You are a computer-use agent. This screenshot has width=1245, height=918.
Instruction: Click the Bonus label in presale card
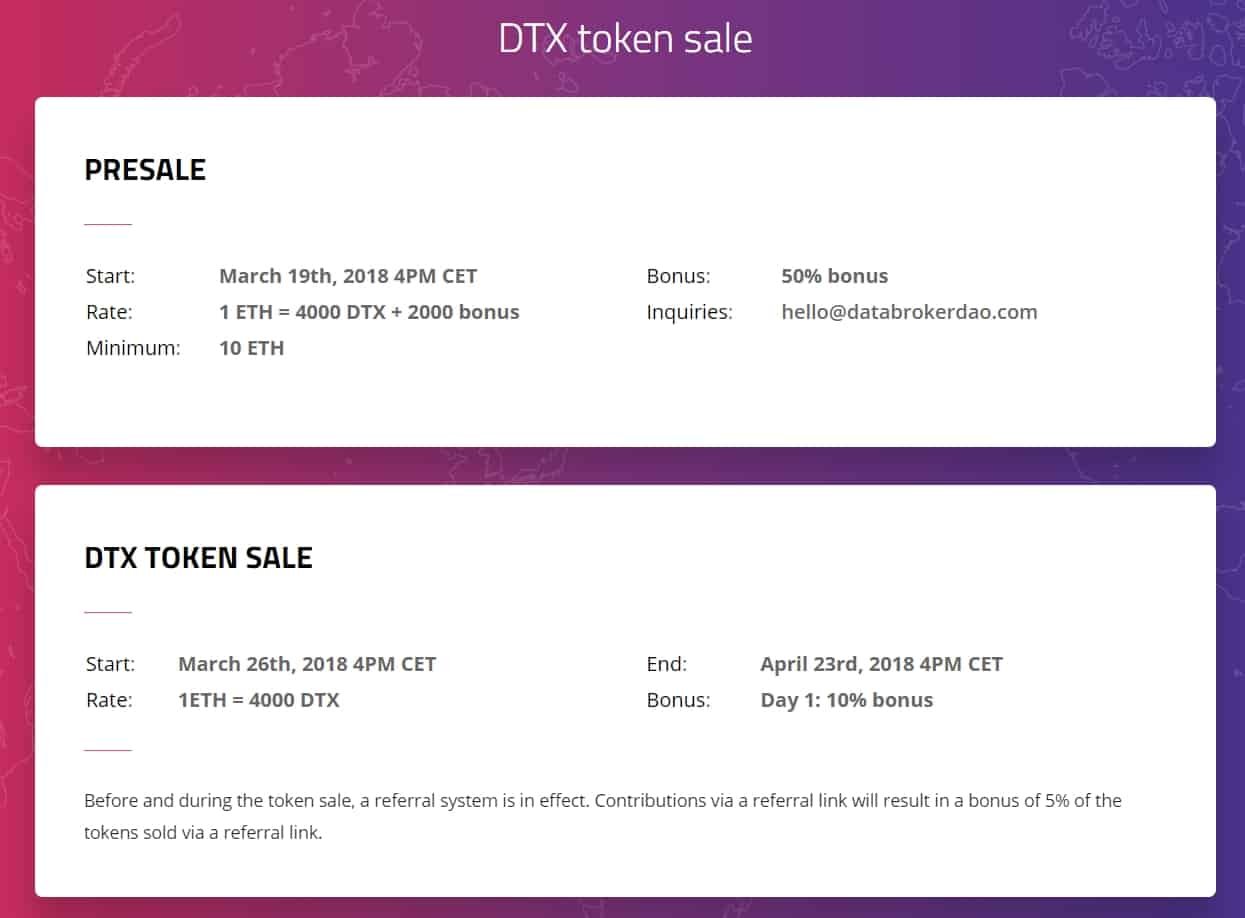point(678,276)
